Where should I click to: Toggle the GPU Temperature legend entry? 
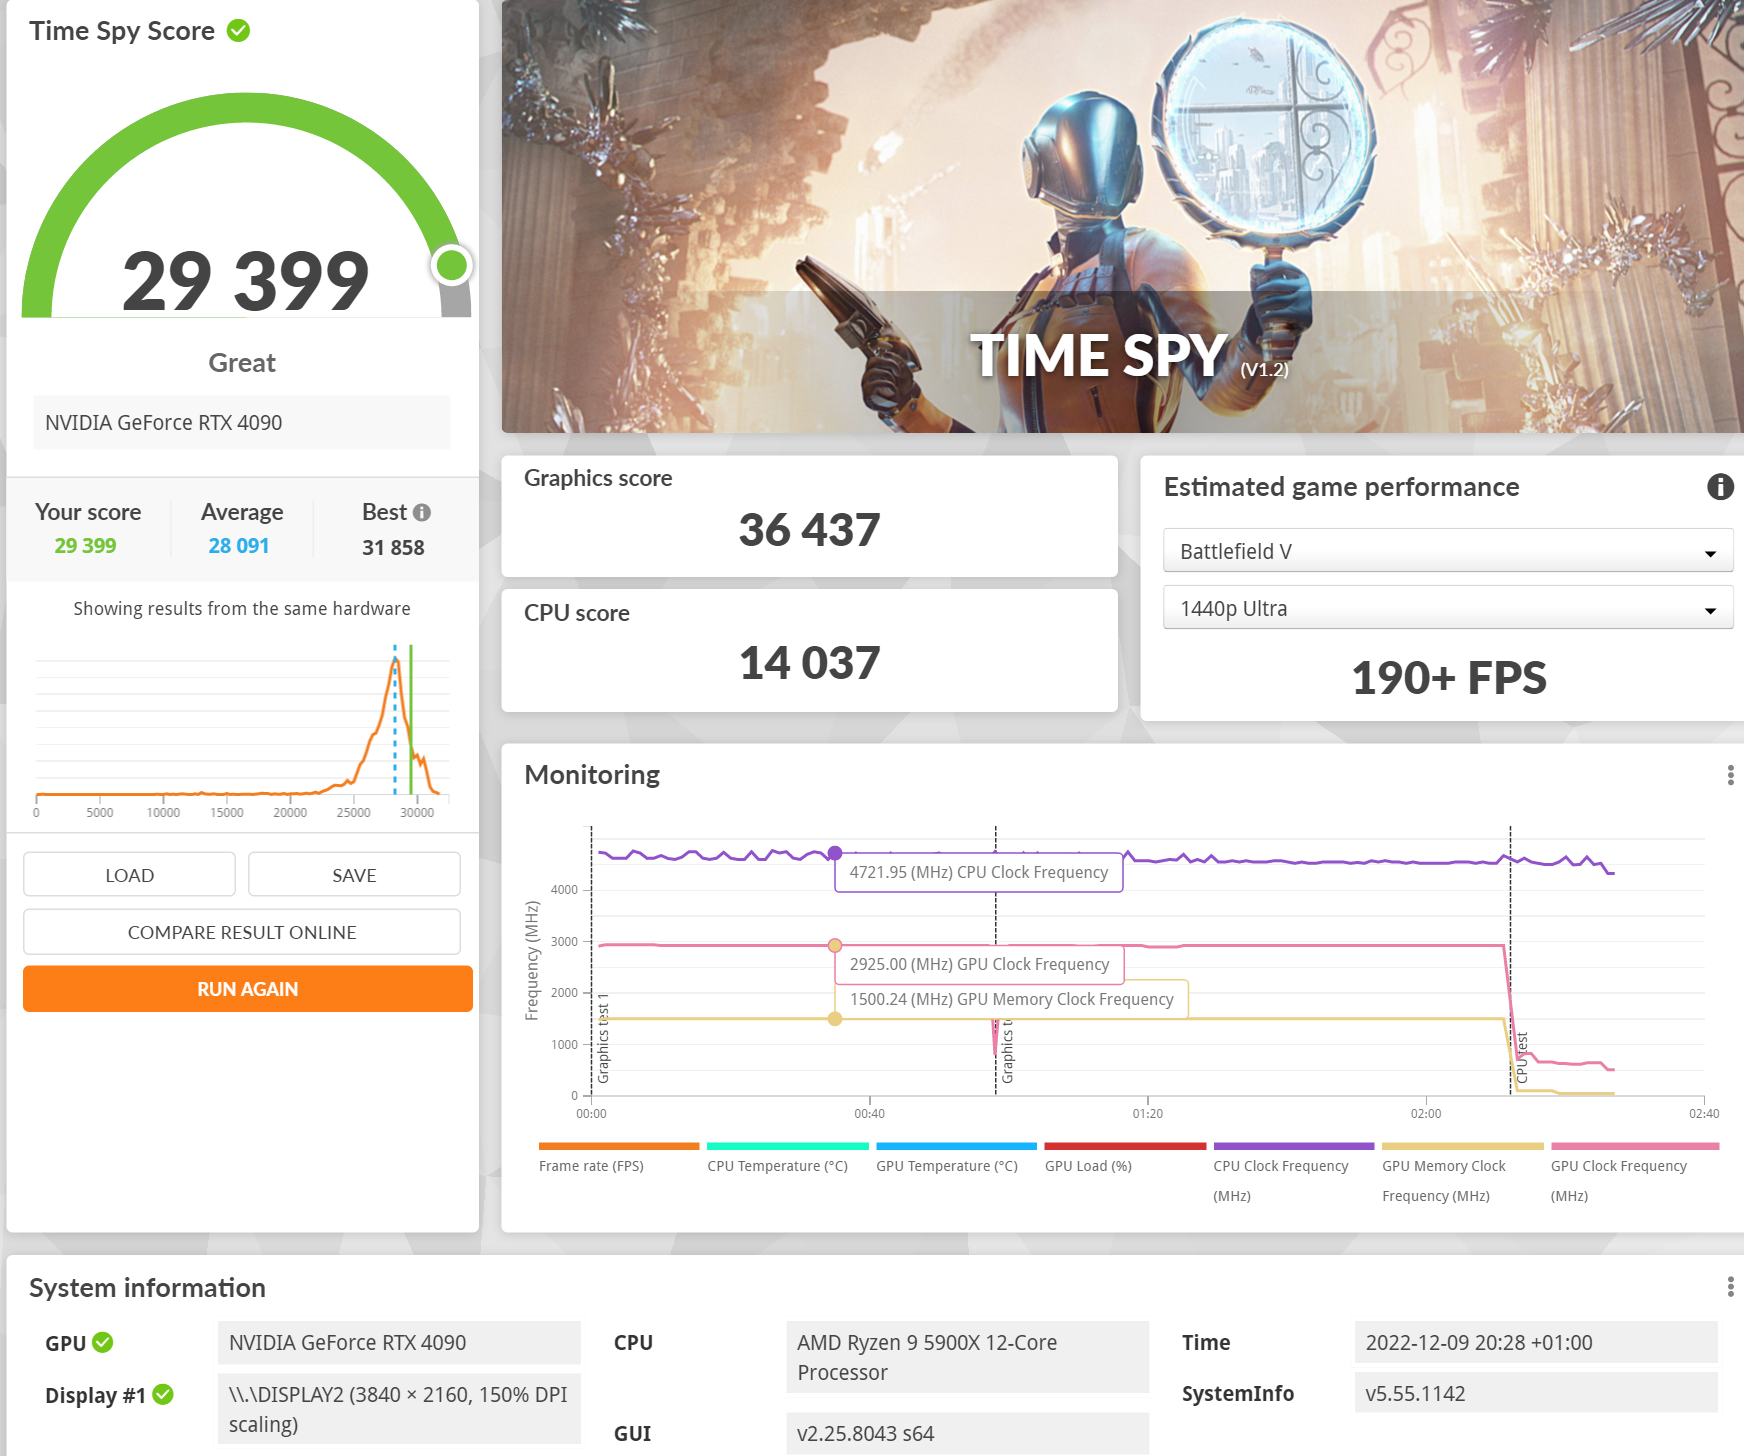[956, 1158]
